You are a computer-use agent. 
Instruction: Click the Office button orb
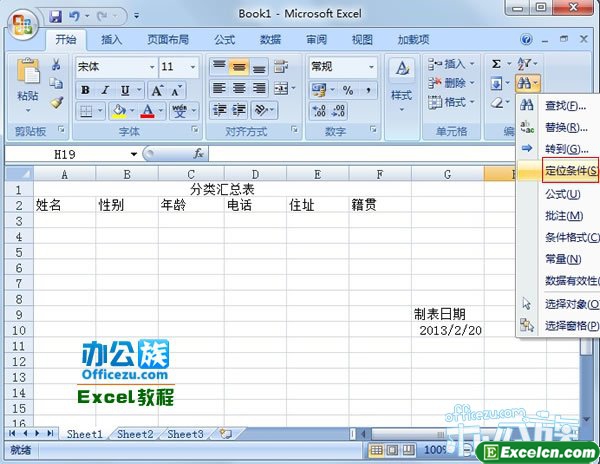[x=23, y=24]
